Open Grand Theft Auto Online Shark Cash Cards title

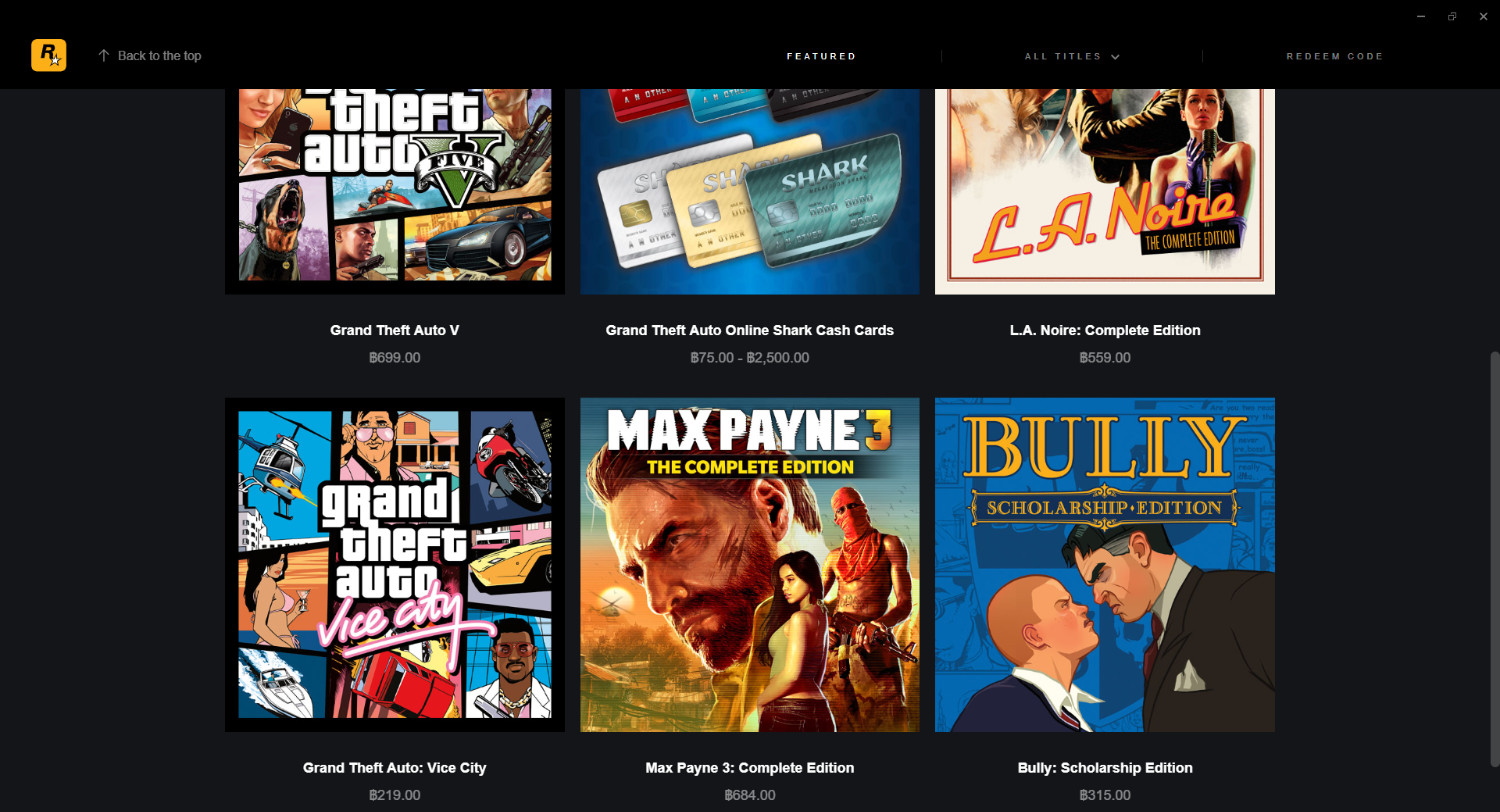750,330
